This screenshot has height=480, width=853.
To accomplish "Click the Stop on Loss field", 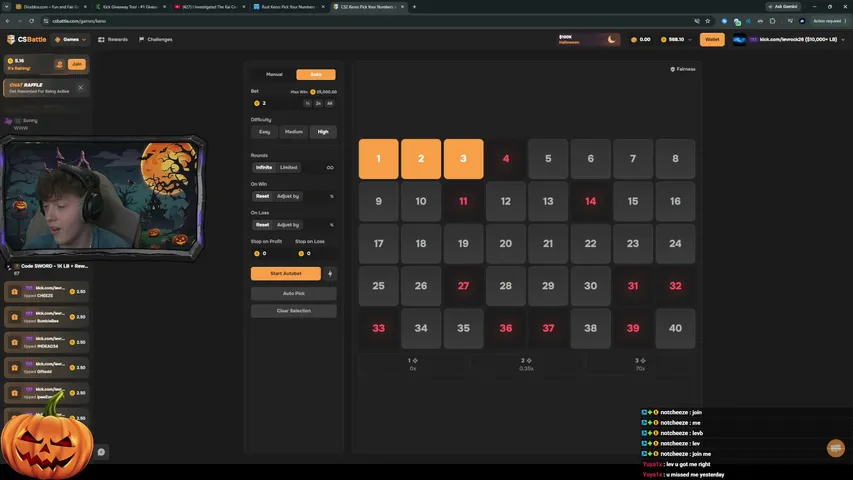I will [x=316, y=253].
